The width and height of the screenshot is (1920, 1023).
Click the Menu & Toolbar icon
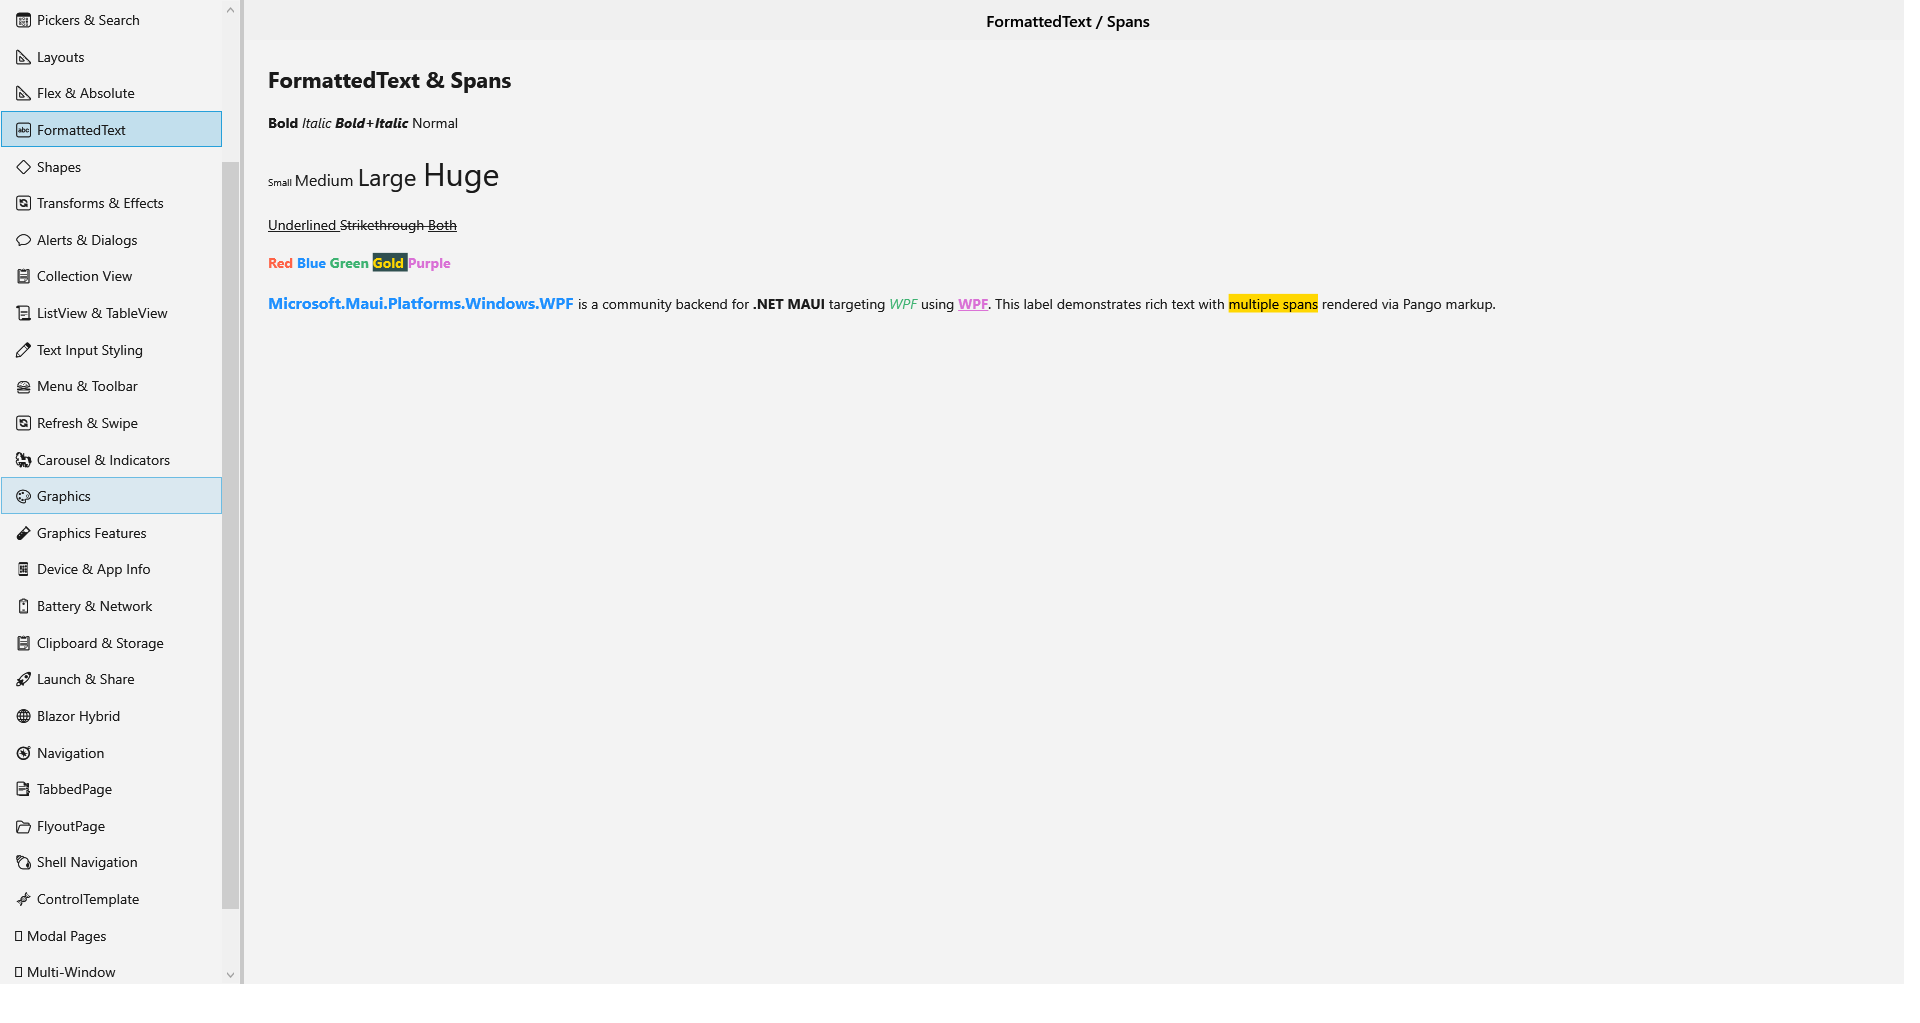[24, 386]
